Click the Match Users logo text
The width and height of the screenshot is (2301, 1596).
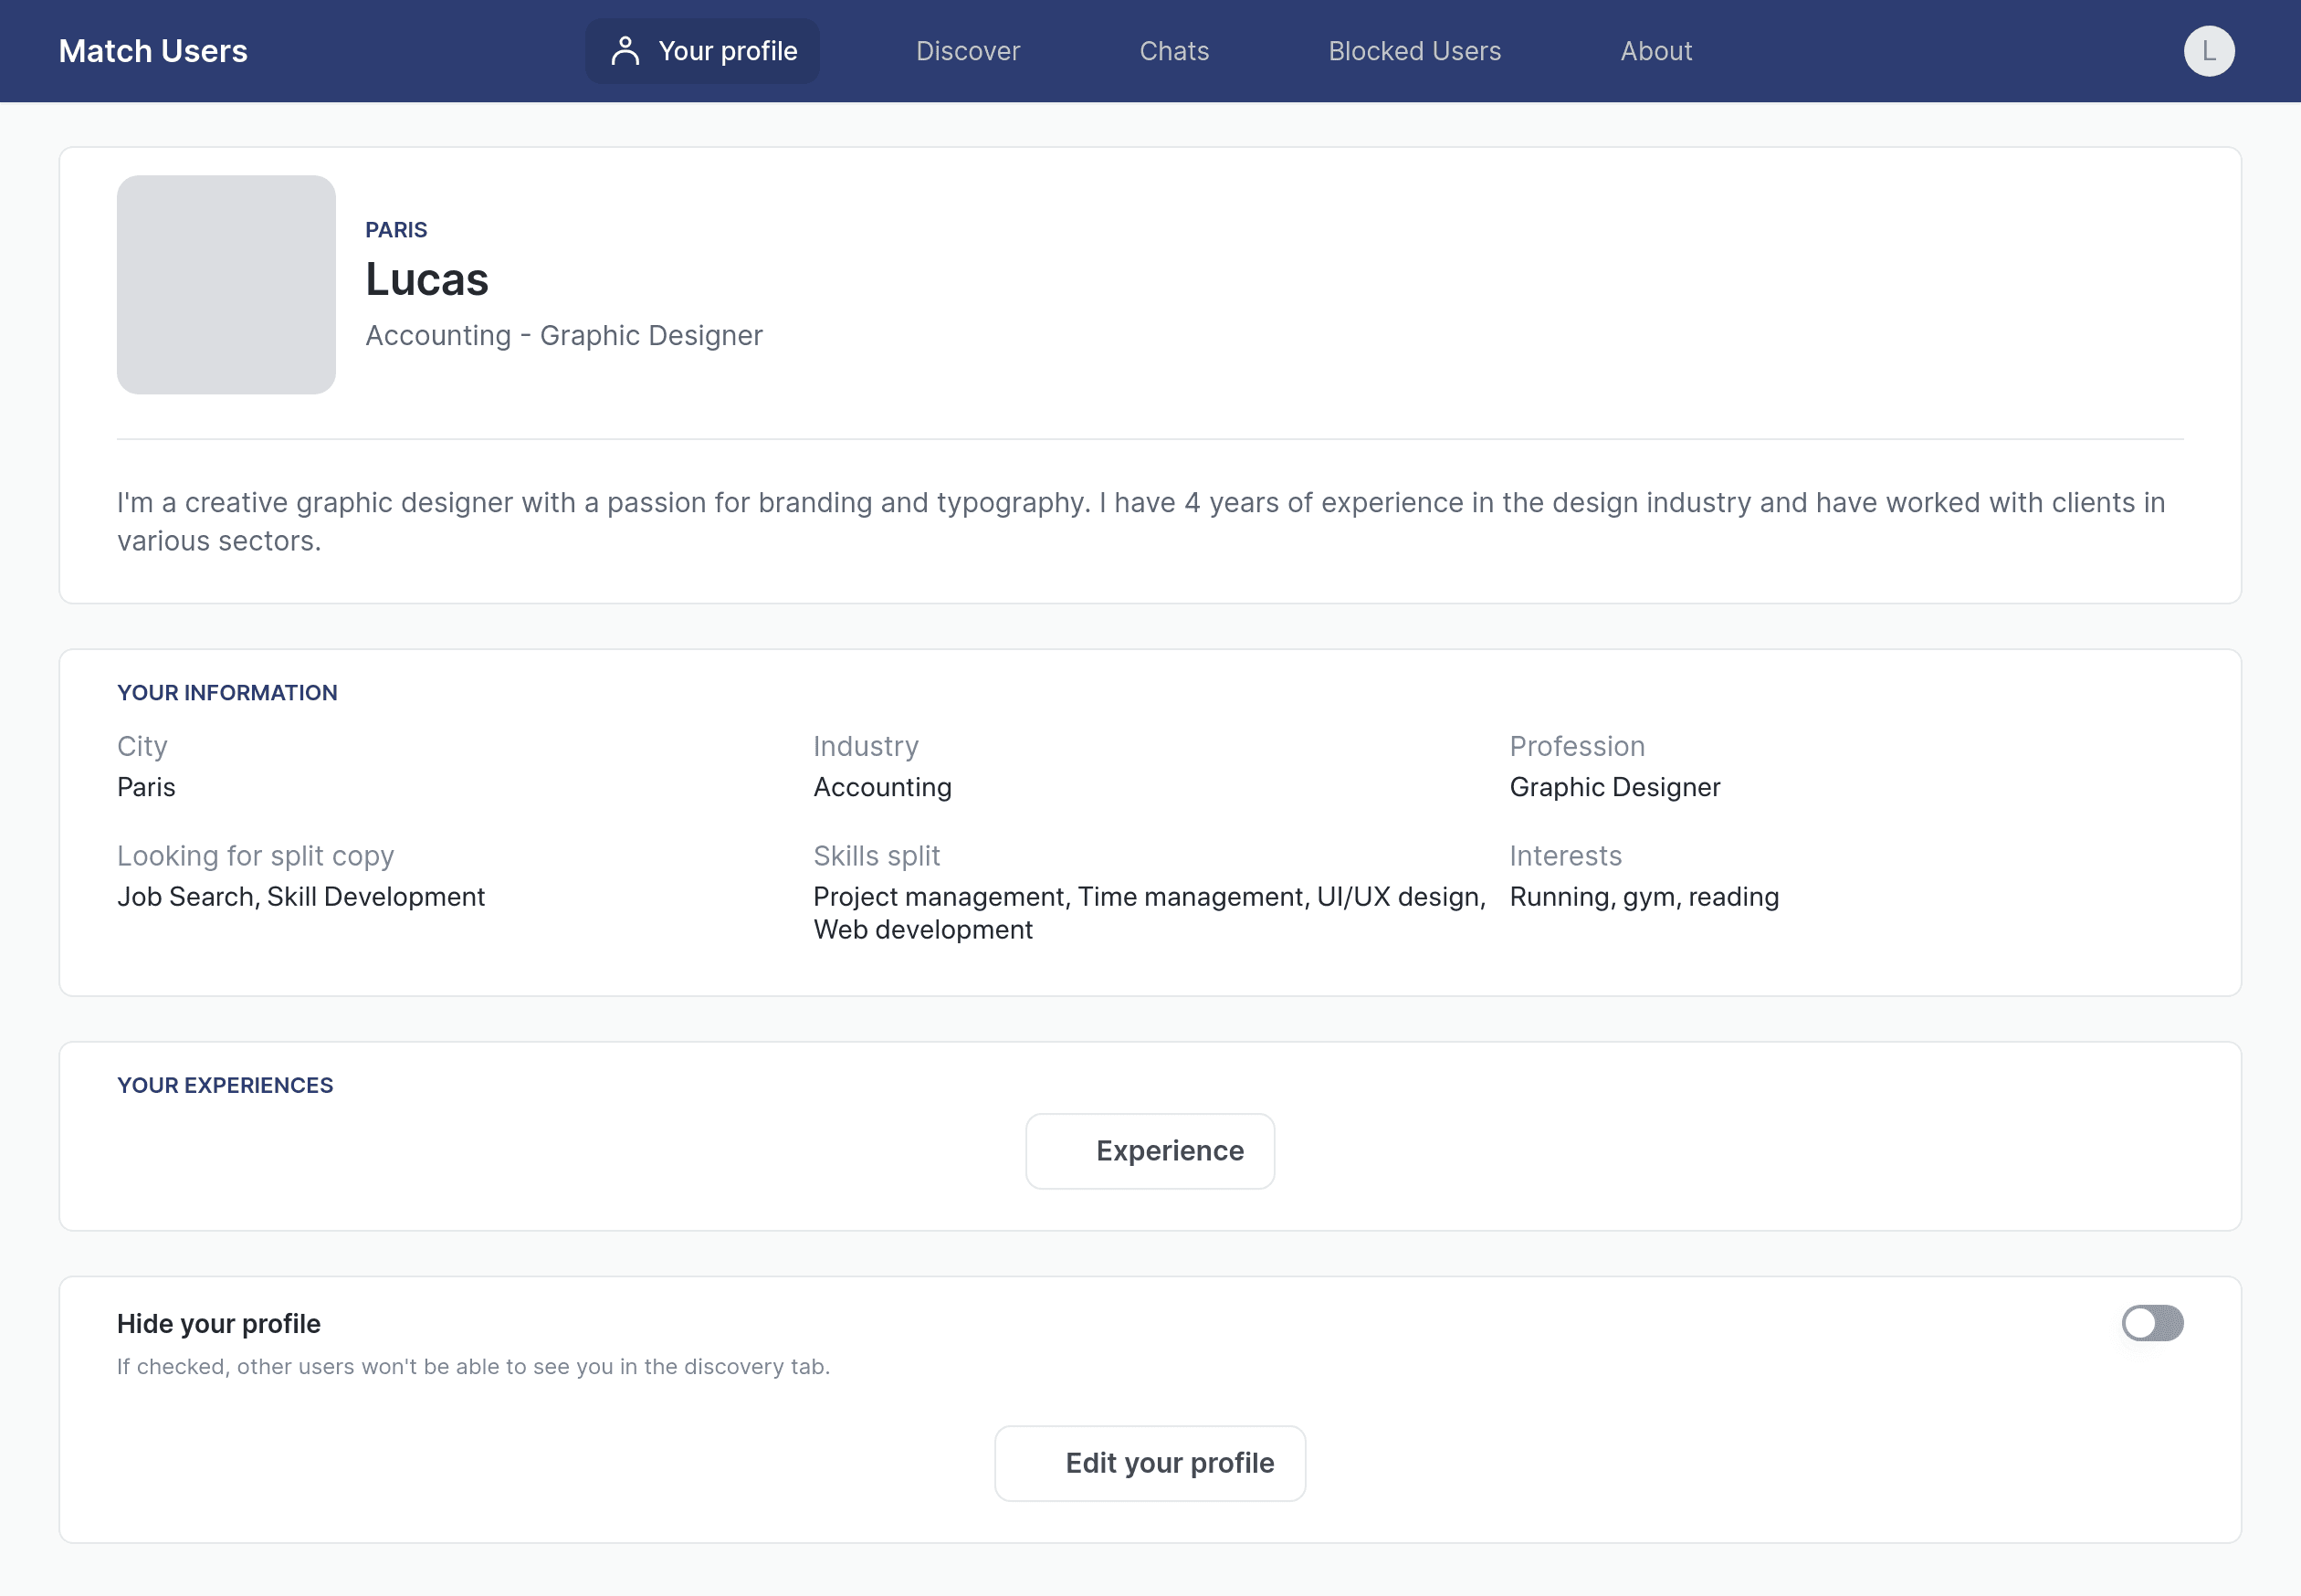[x=152, y=51]
